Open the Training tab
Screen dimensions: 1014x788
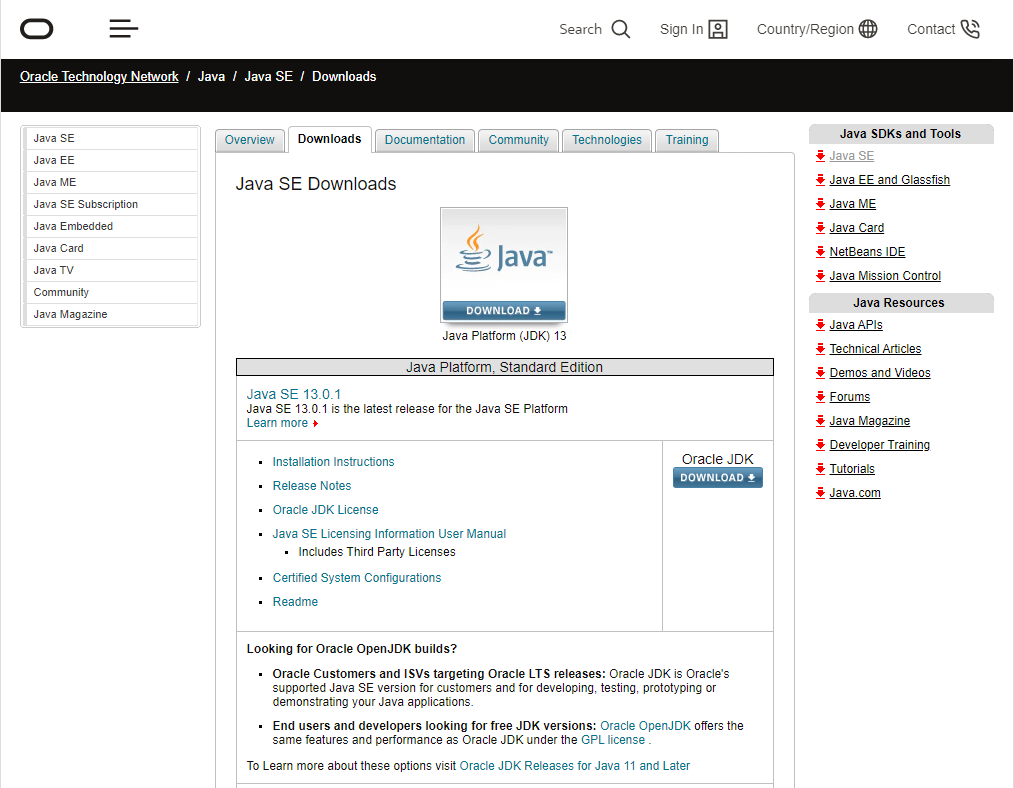[x=687, y=140]
